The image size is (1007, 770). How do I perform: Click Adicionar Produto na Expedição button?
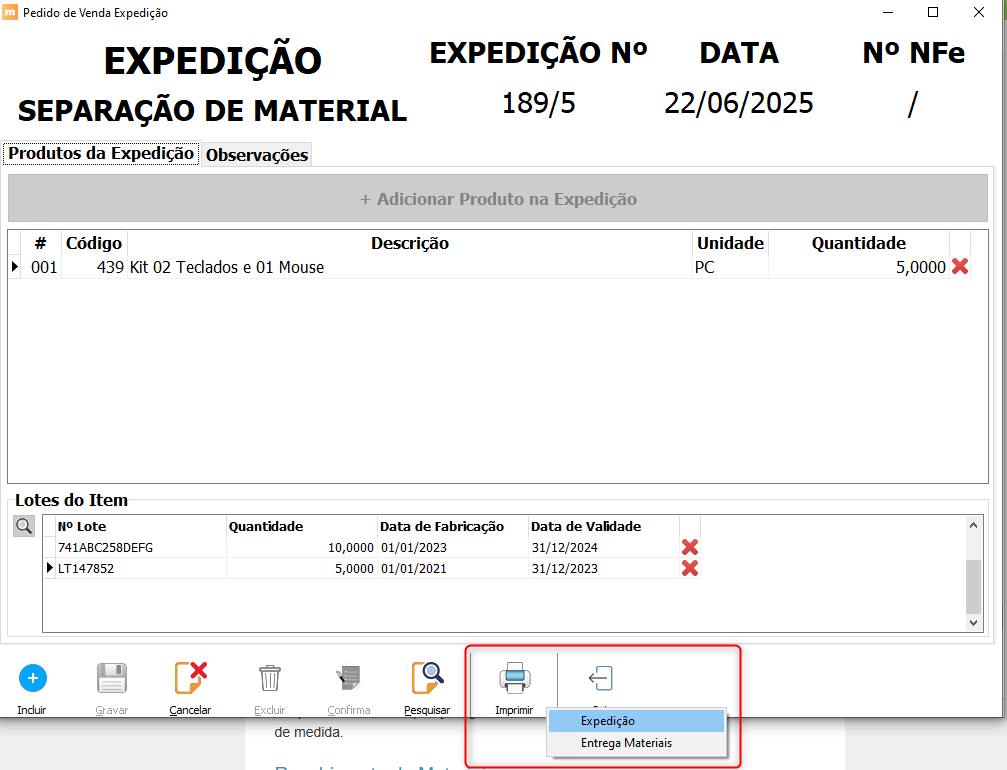tap(498, 199)
